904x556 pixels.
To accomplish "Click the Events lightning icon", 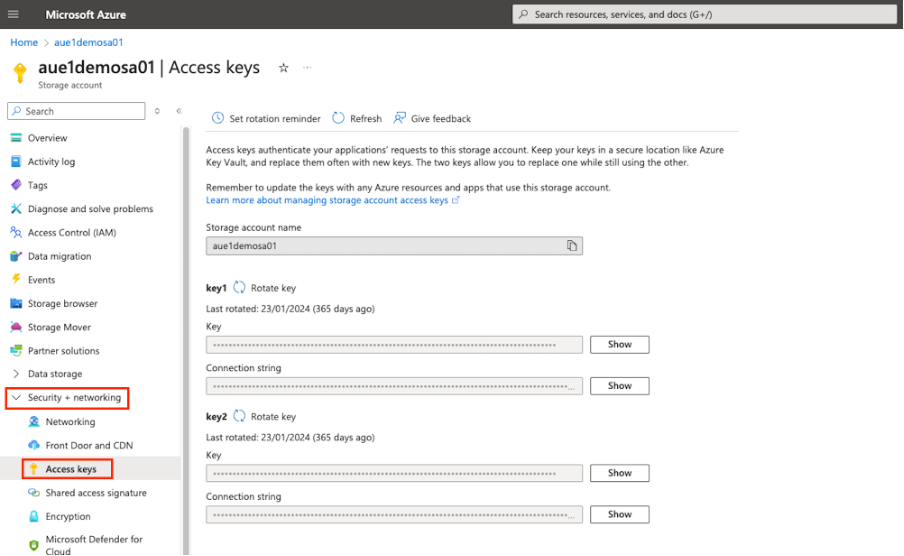I will click(x=16, y=280).
